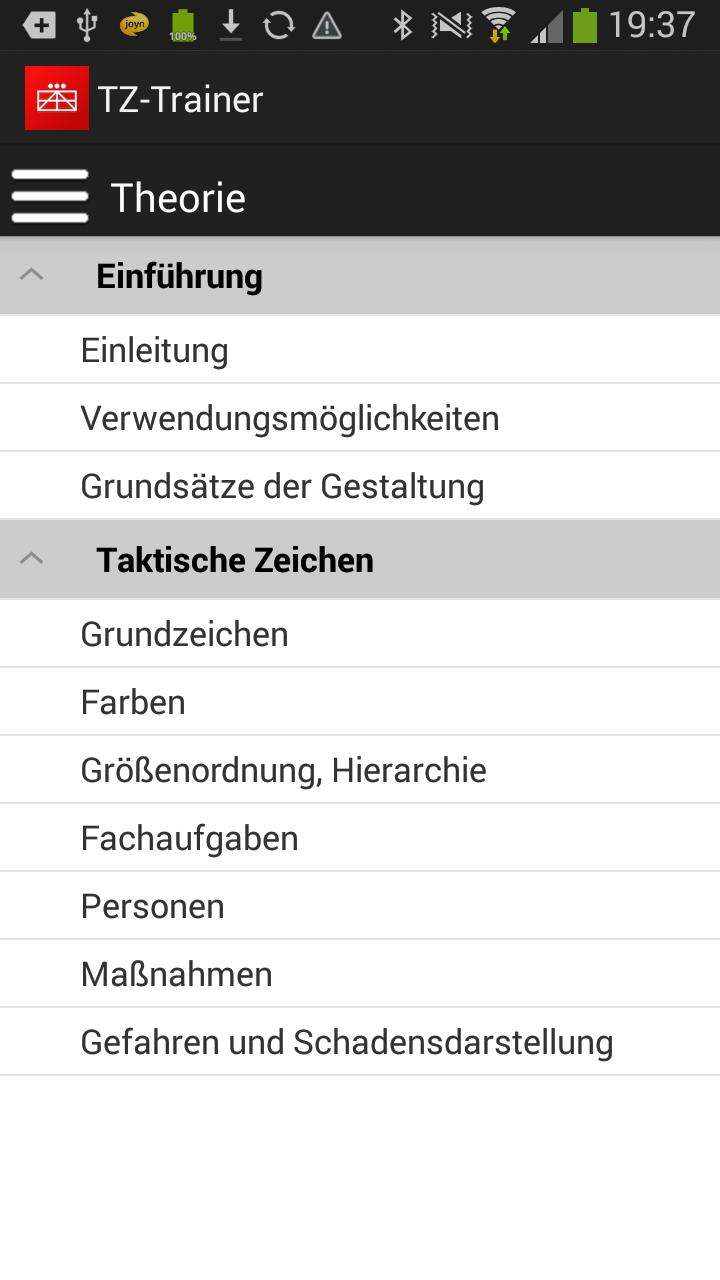Open the Grundzeichen topic
720x1280 pixels.
tap(184, 633)
